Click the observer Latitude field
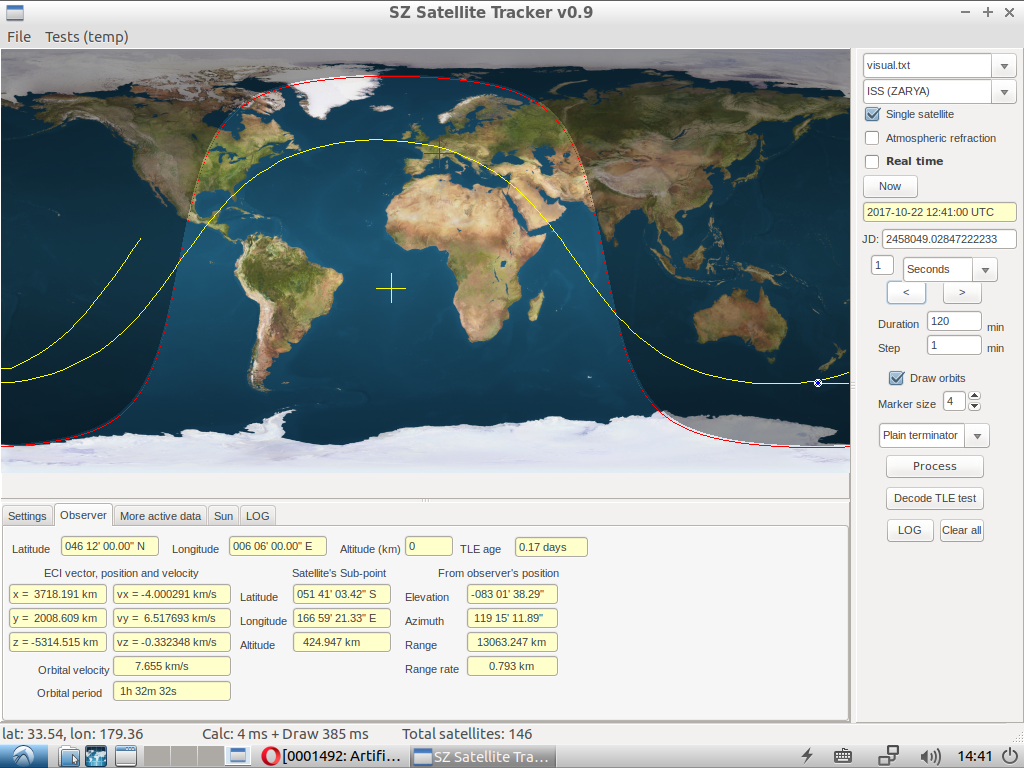This screenshot has height=768, width=1024. pyautogui.click(x=110, y=547)
